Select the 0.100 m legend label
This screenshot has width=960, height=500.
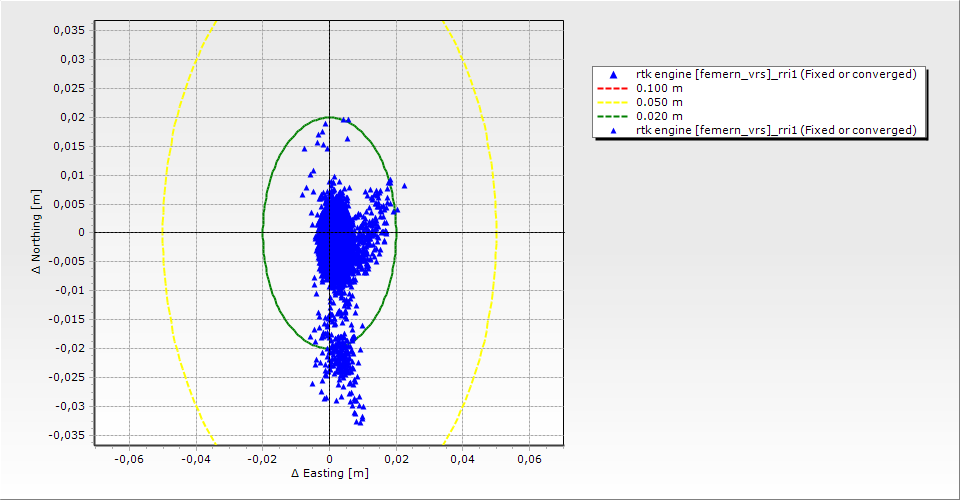(660, 89)
